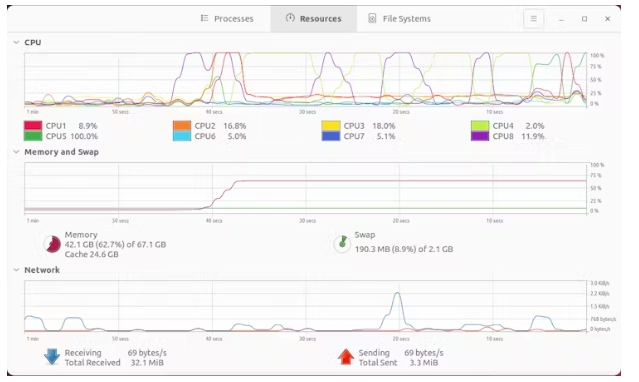The width and height of the screenshot is (639, 382).
Task: Change the CPU1 red color swatch
Action: click(33, 126)
